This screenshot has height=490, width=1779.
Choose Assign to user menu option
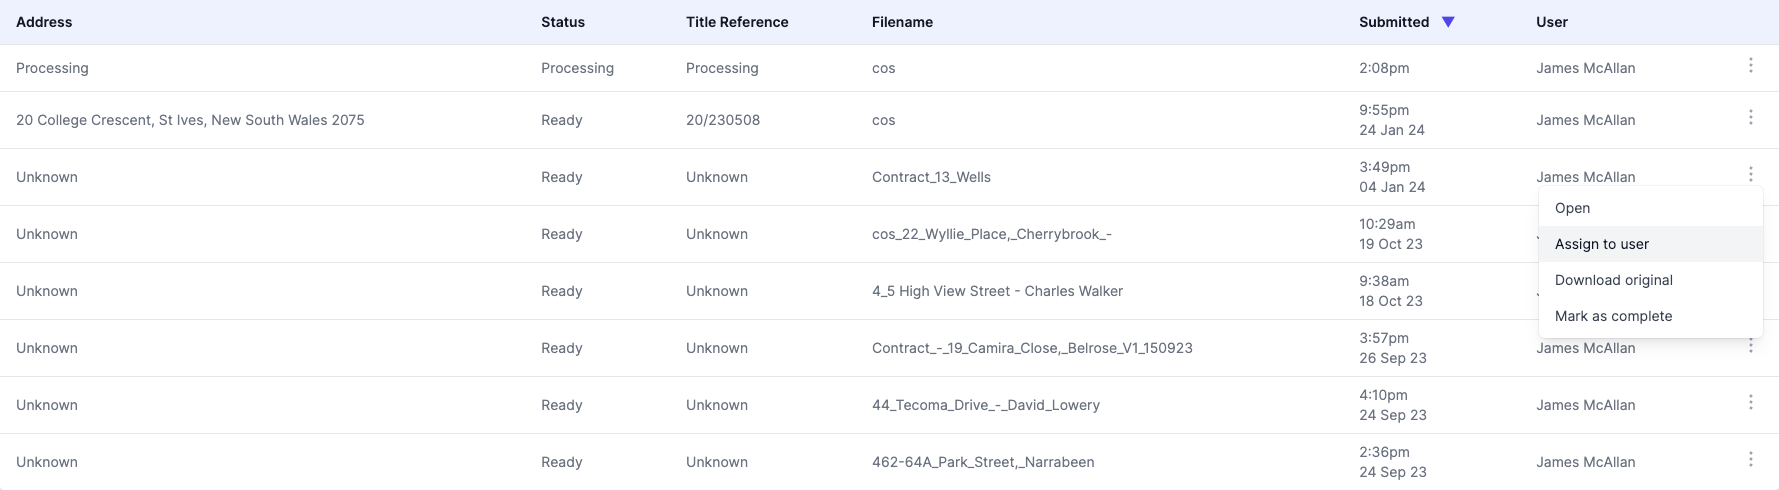point(1601,244)
